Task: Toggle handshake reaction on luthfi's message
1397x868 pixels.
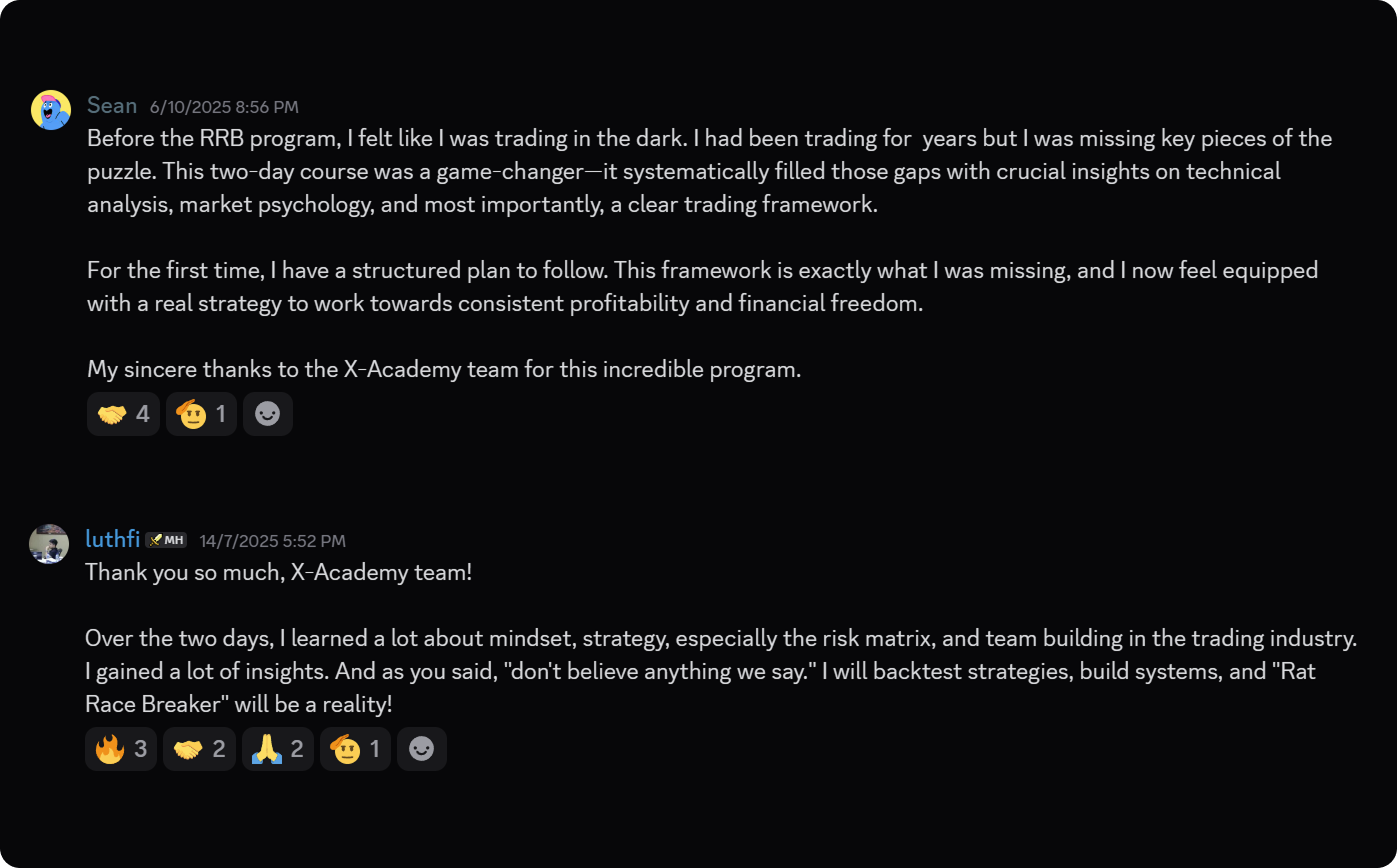Action: [x=199, y=749]
